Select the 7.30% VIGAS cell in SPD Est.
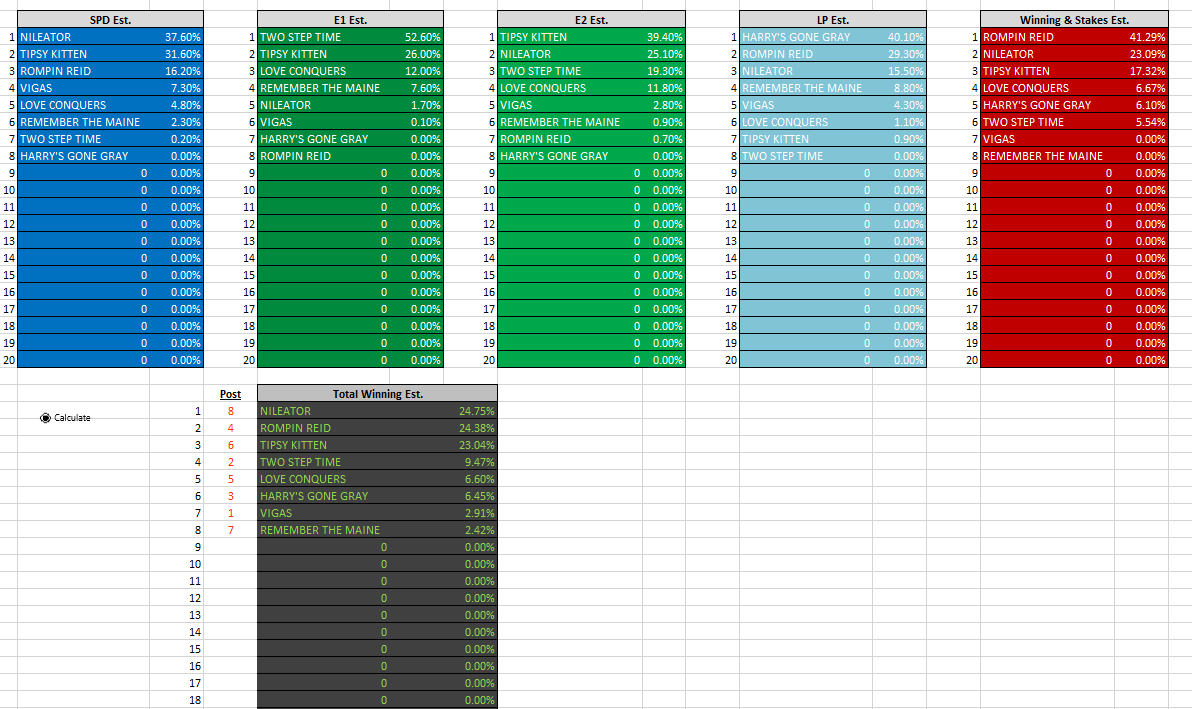1192x709 pixels. (184, 88)
